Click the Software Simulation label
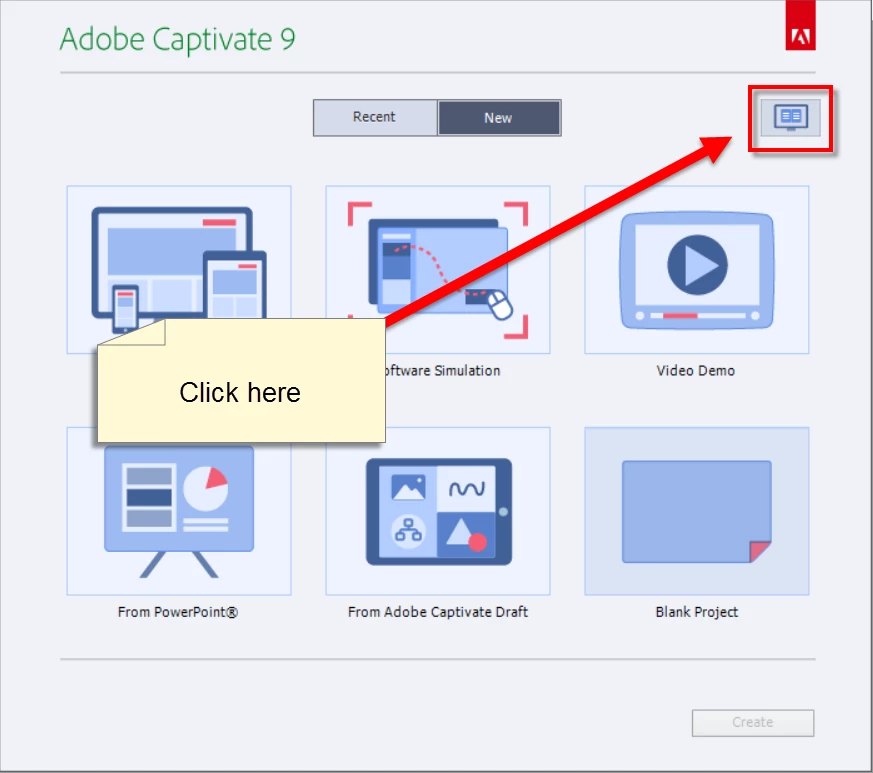873x773 pixels. coord(443,370)
